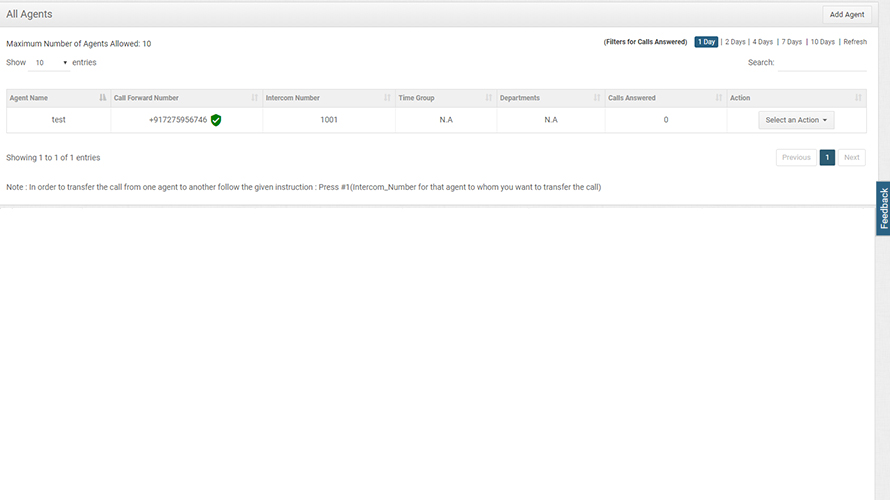Click the Refresh link
The image size is (890, 500).
point(855,42)
